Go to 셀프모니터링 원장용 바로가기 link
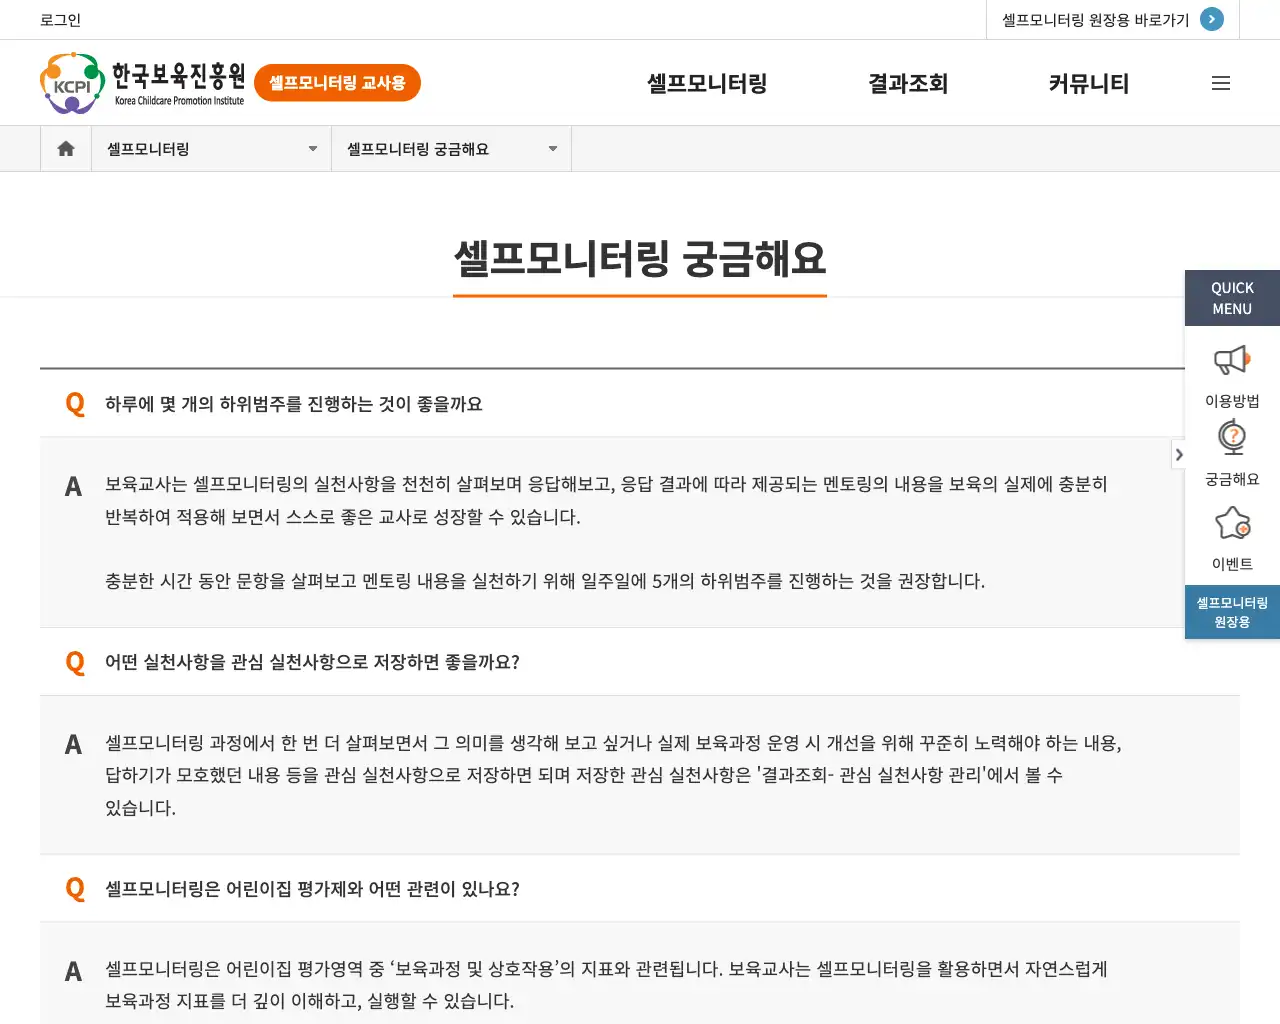The width and height of the screenshot is (1280, 1024). tap(1095, 20)
